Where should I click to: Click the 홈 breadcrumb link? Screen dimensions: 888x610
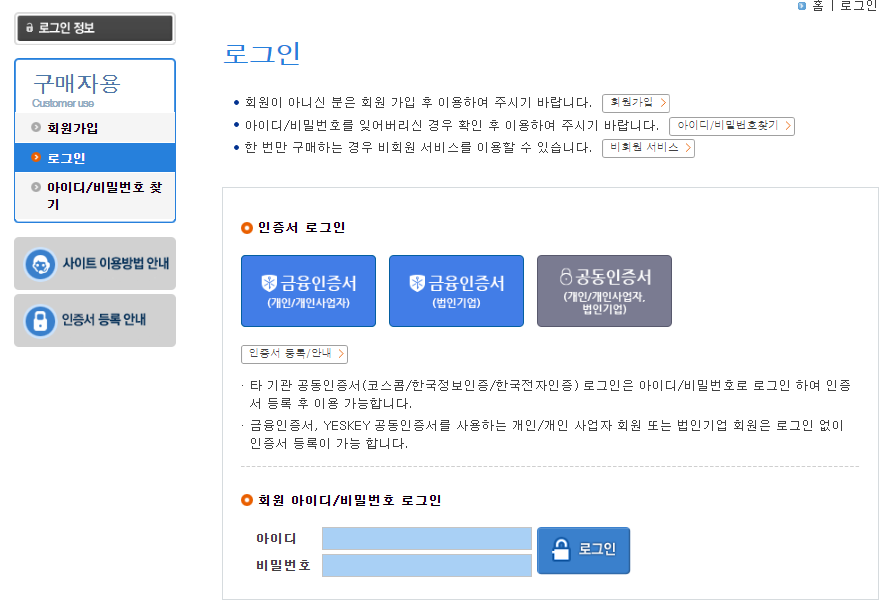[x=817, y=6]
